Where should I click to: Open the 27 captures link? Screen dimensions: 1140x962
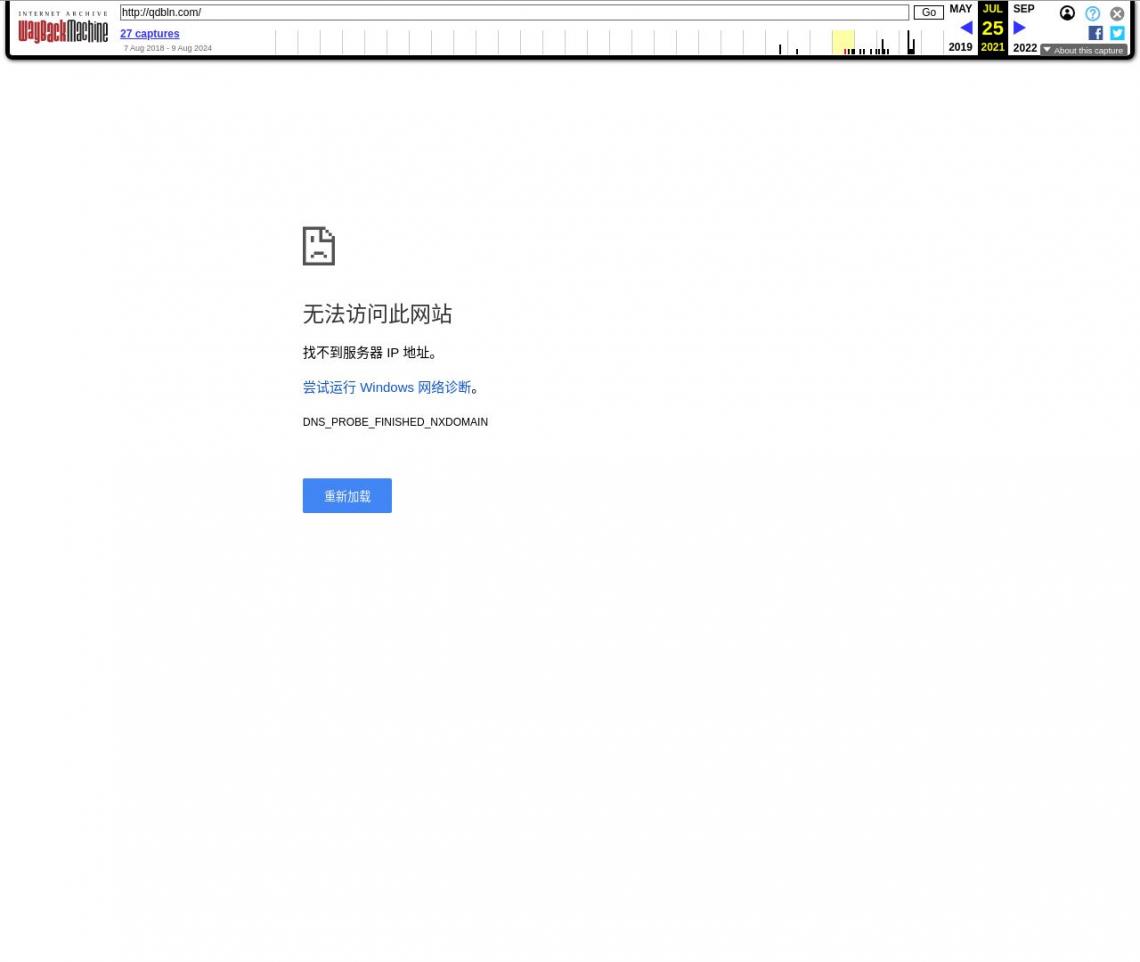[149, 34]
